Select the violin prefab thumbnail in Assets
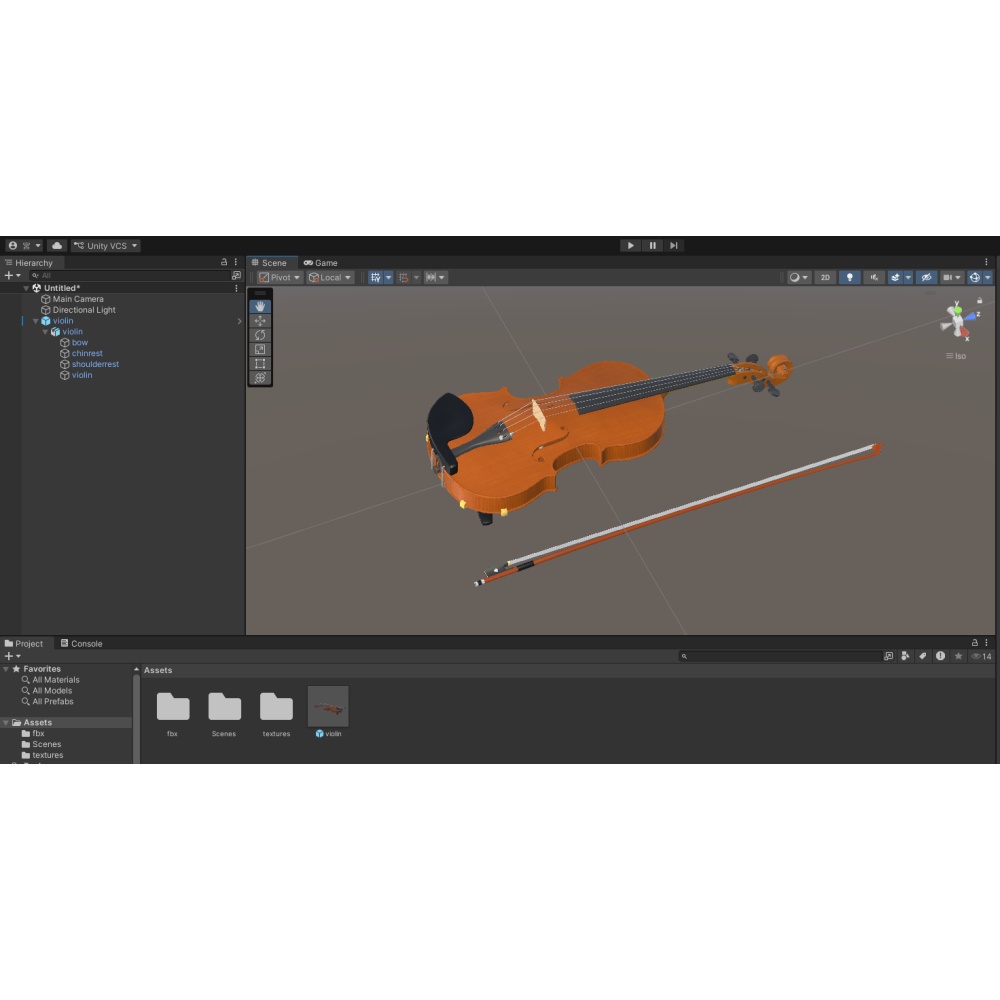Viewport: 1000px width, 1000px height. point(328,706)
